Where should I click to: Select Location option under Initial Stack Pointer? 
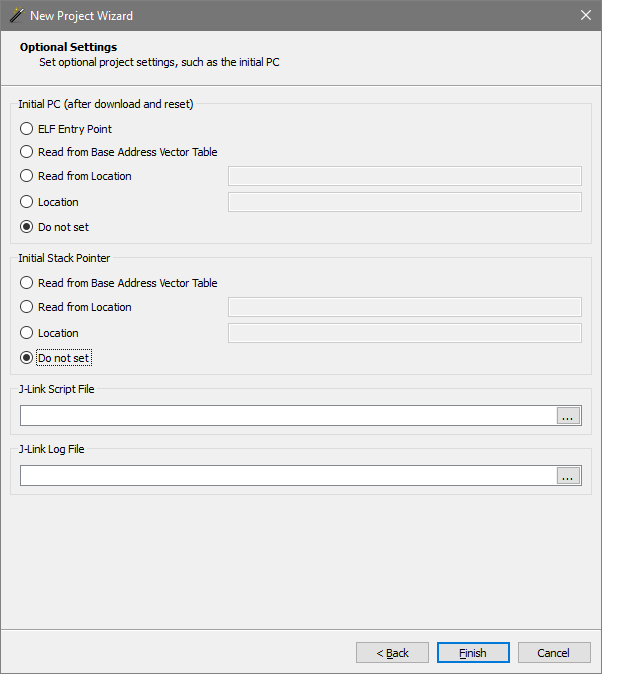(27, 333)
